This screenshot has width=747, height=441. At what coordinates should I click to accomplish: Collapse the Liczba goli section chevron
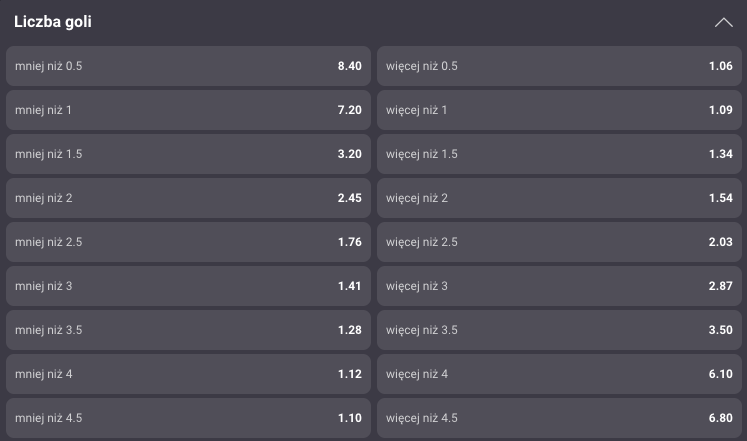point(723,22)
